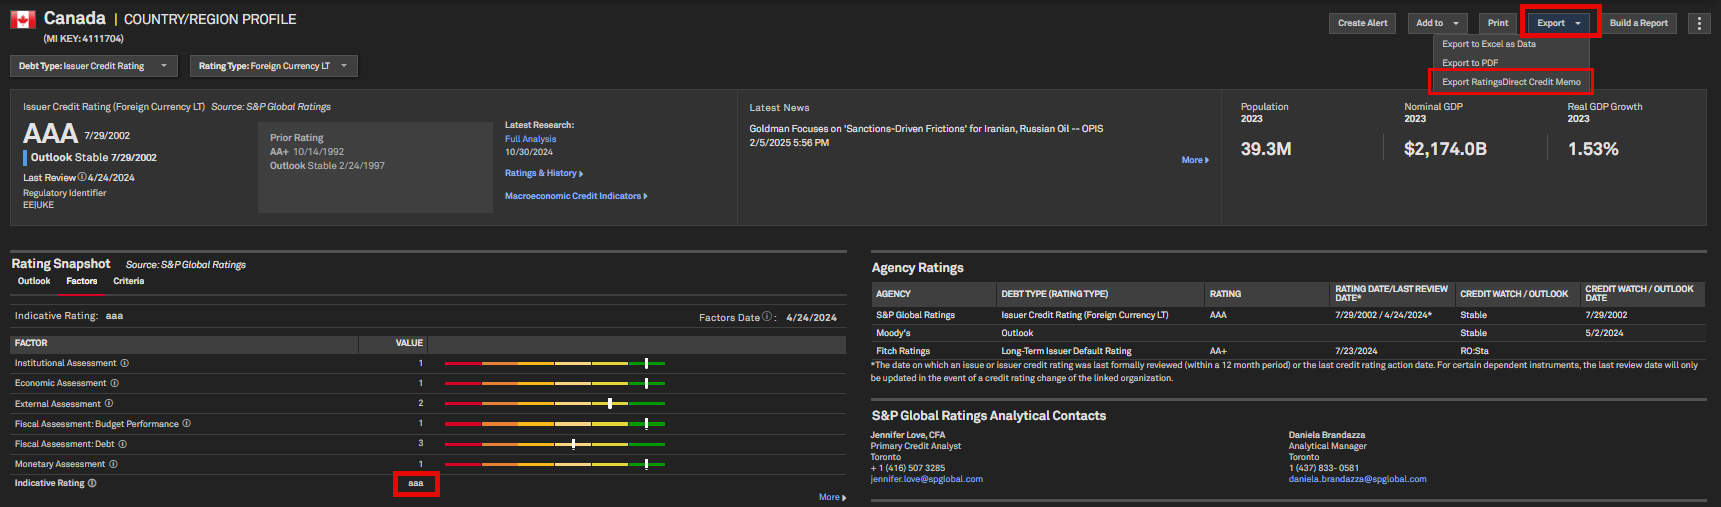The image size is (1721, 507).
Task: Click the Fitch Ratings agency row
Action: tap(1289, 351)
